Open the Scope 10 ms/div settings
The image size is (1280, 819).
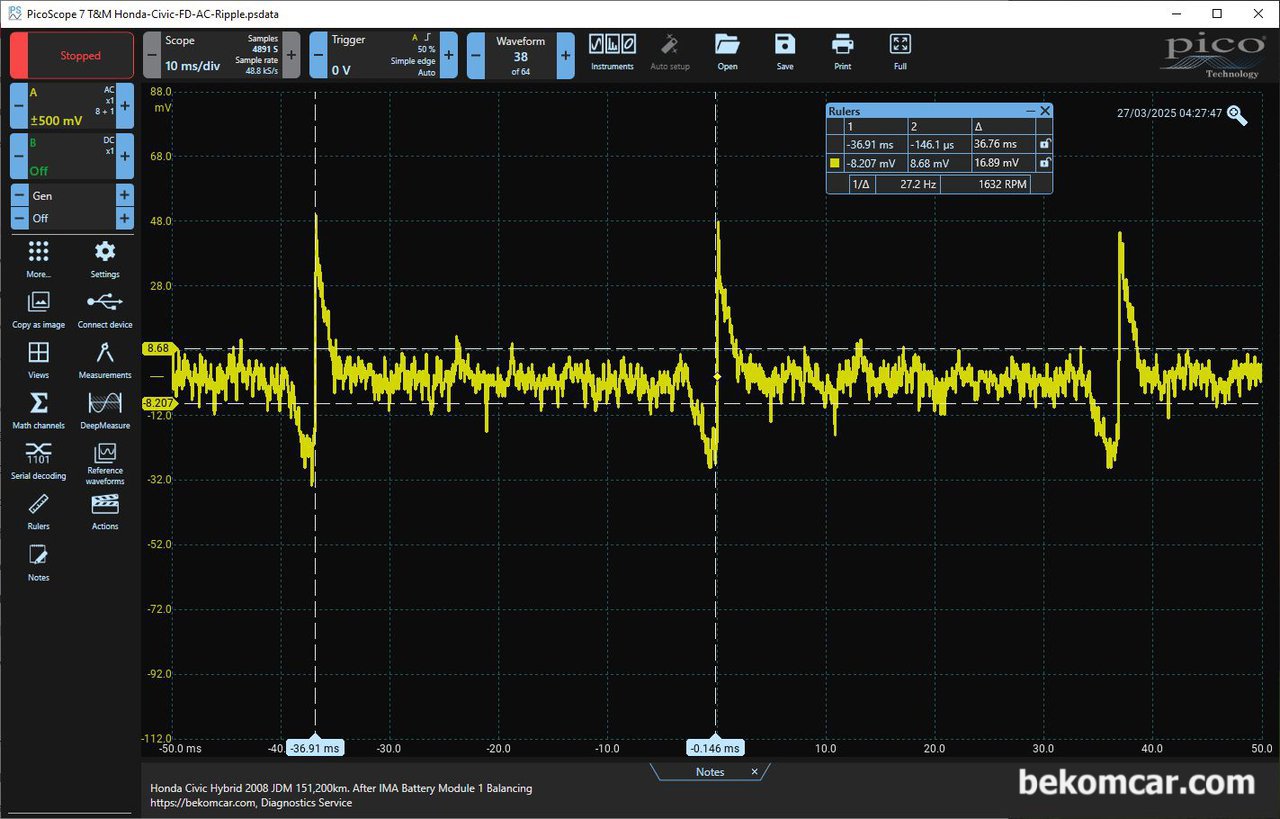[x=221, y=55]
